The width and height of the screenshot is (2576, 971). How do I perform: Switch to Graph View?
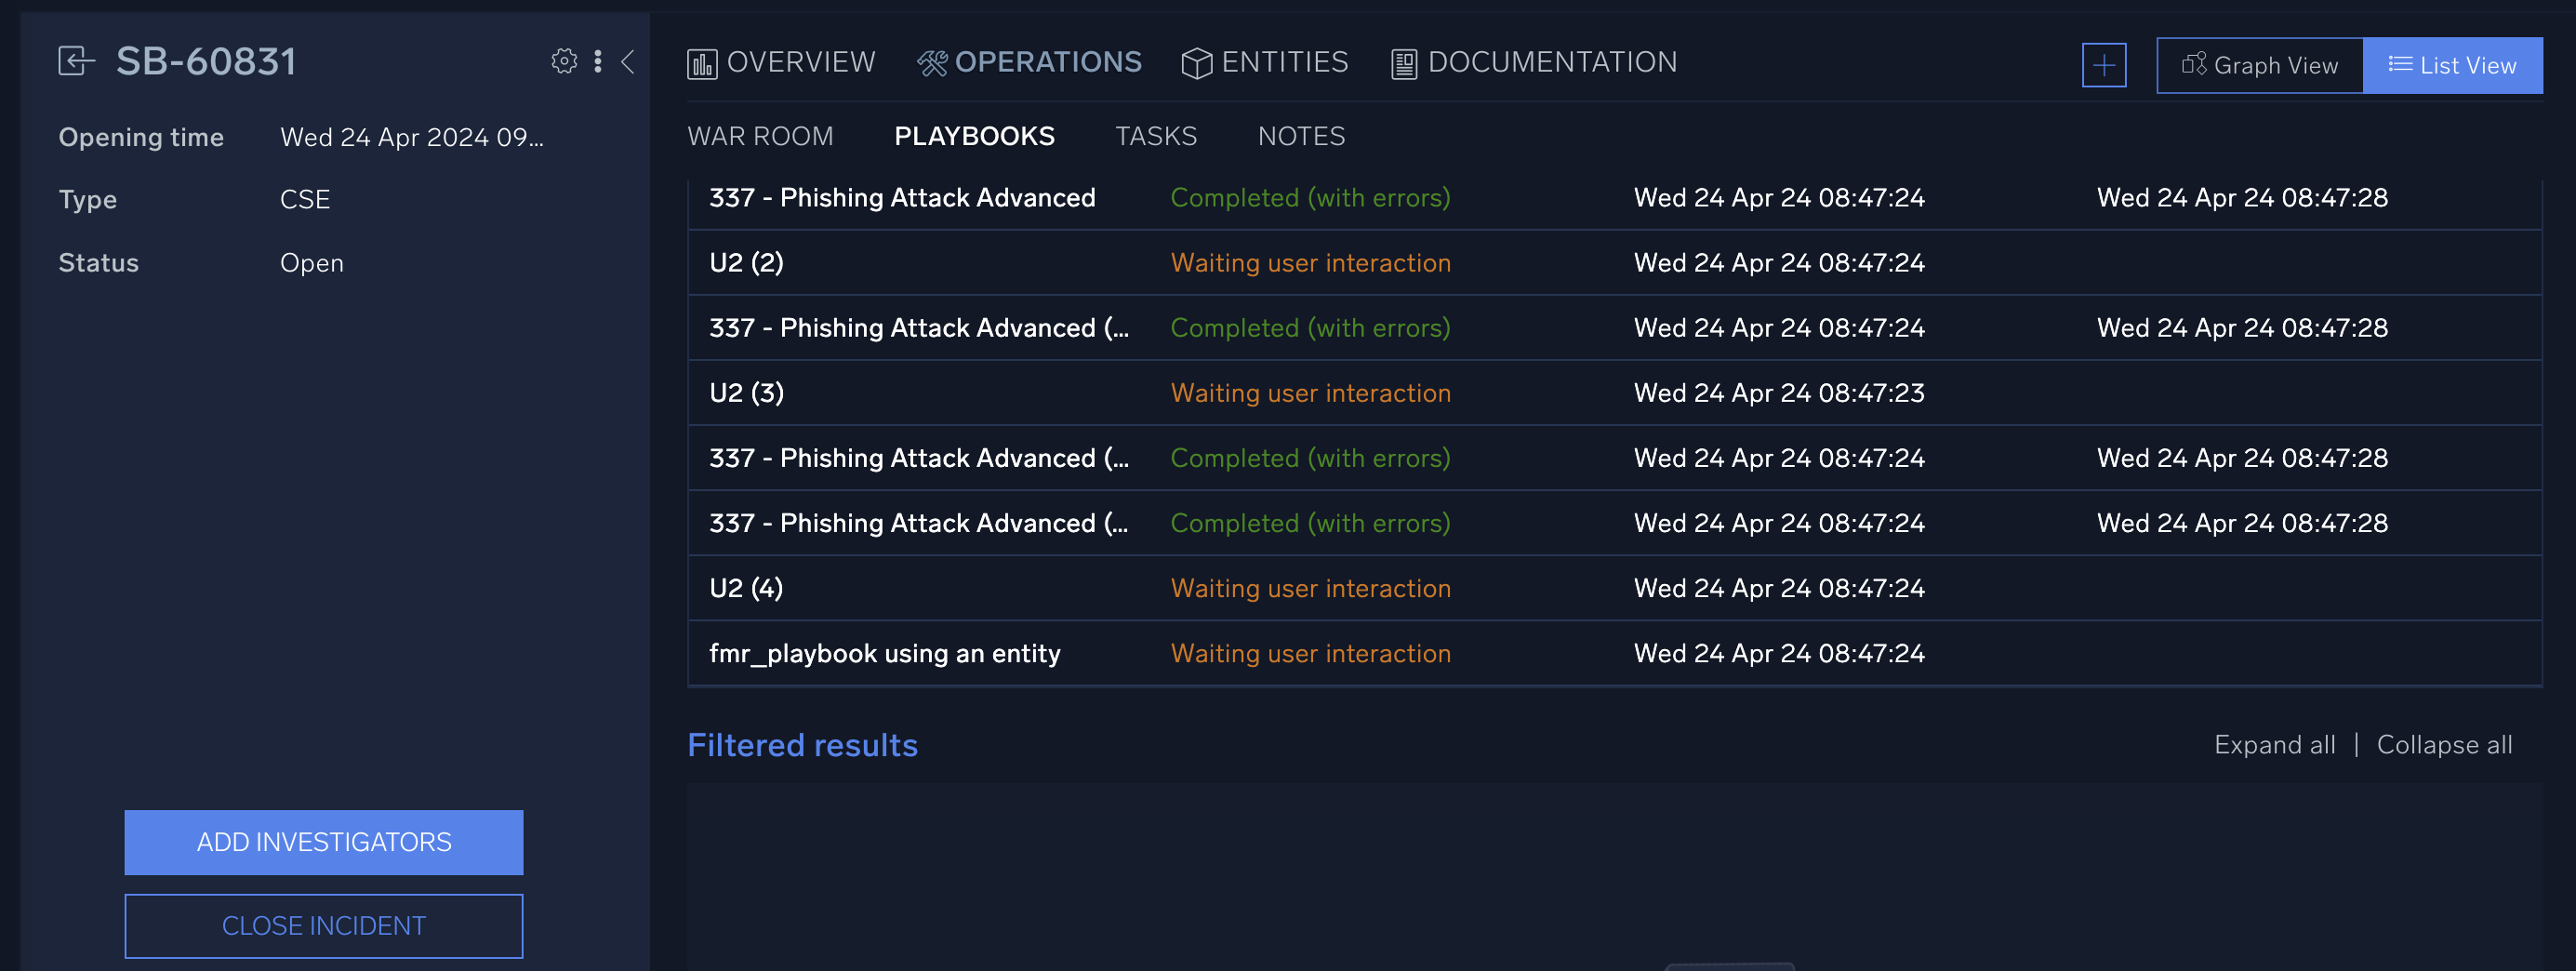tap(2259, 64)
